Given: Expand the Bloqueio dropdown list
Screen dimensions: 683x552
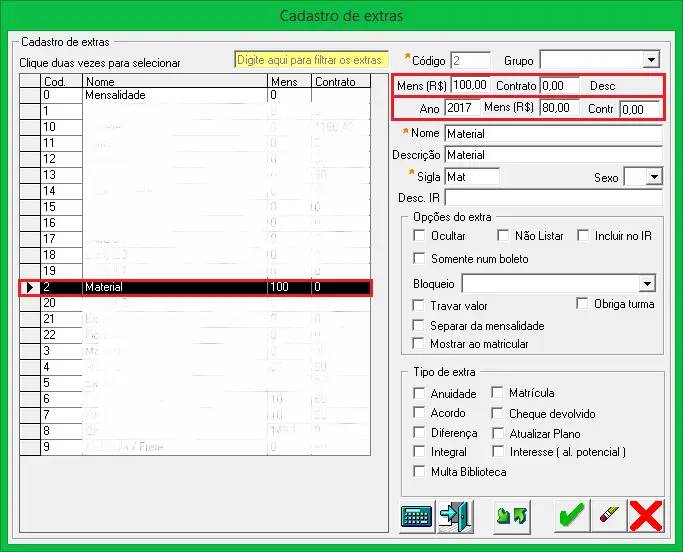Looking at the screenshot, I should (647, 284).
